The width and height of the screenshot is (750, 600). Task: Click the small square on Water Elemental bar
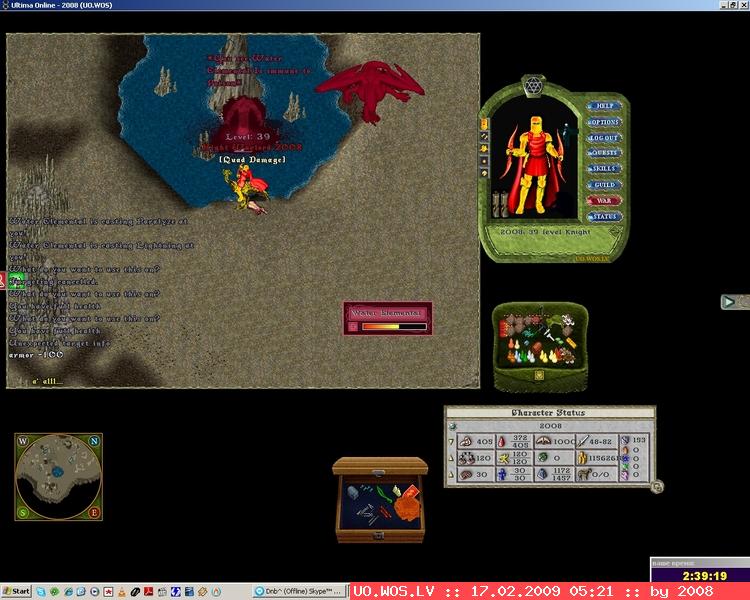[353, 327]
